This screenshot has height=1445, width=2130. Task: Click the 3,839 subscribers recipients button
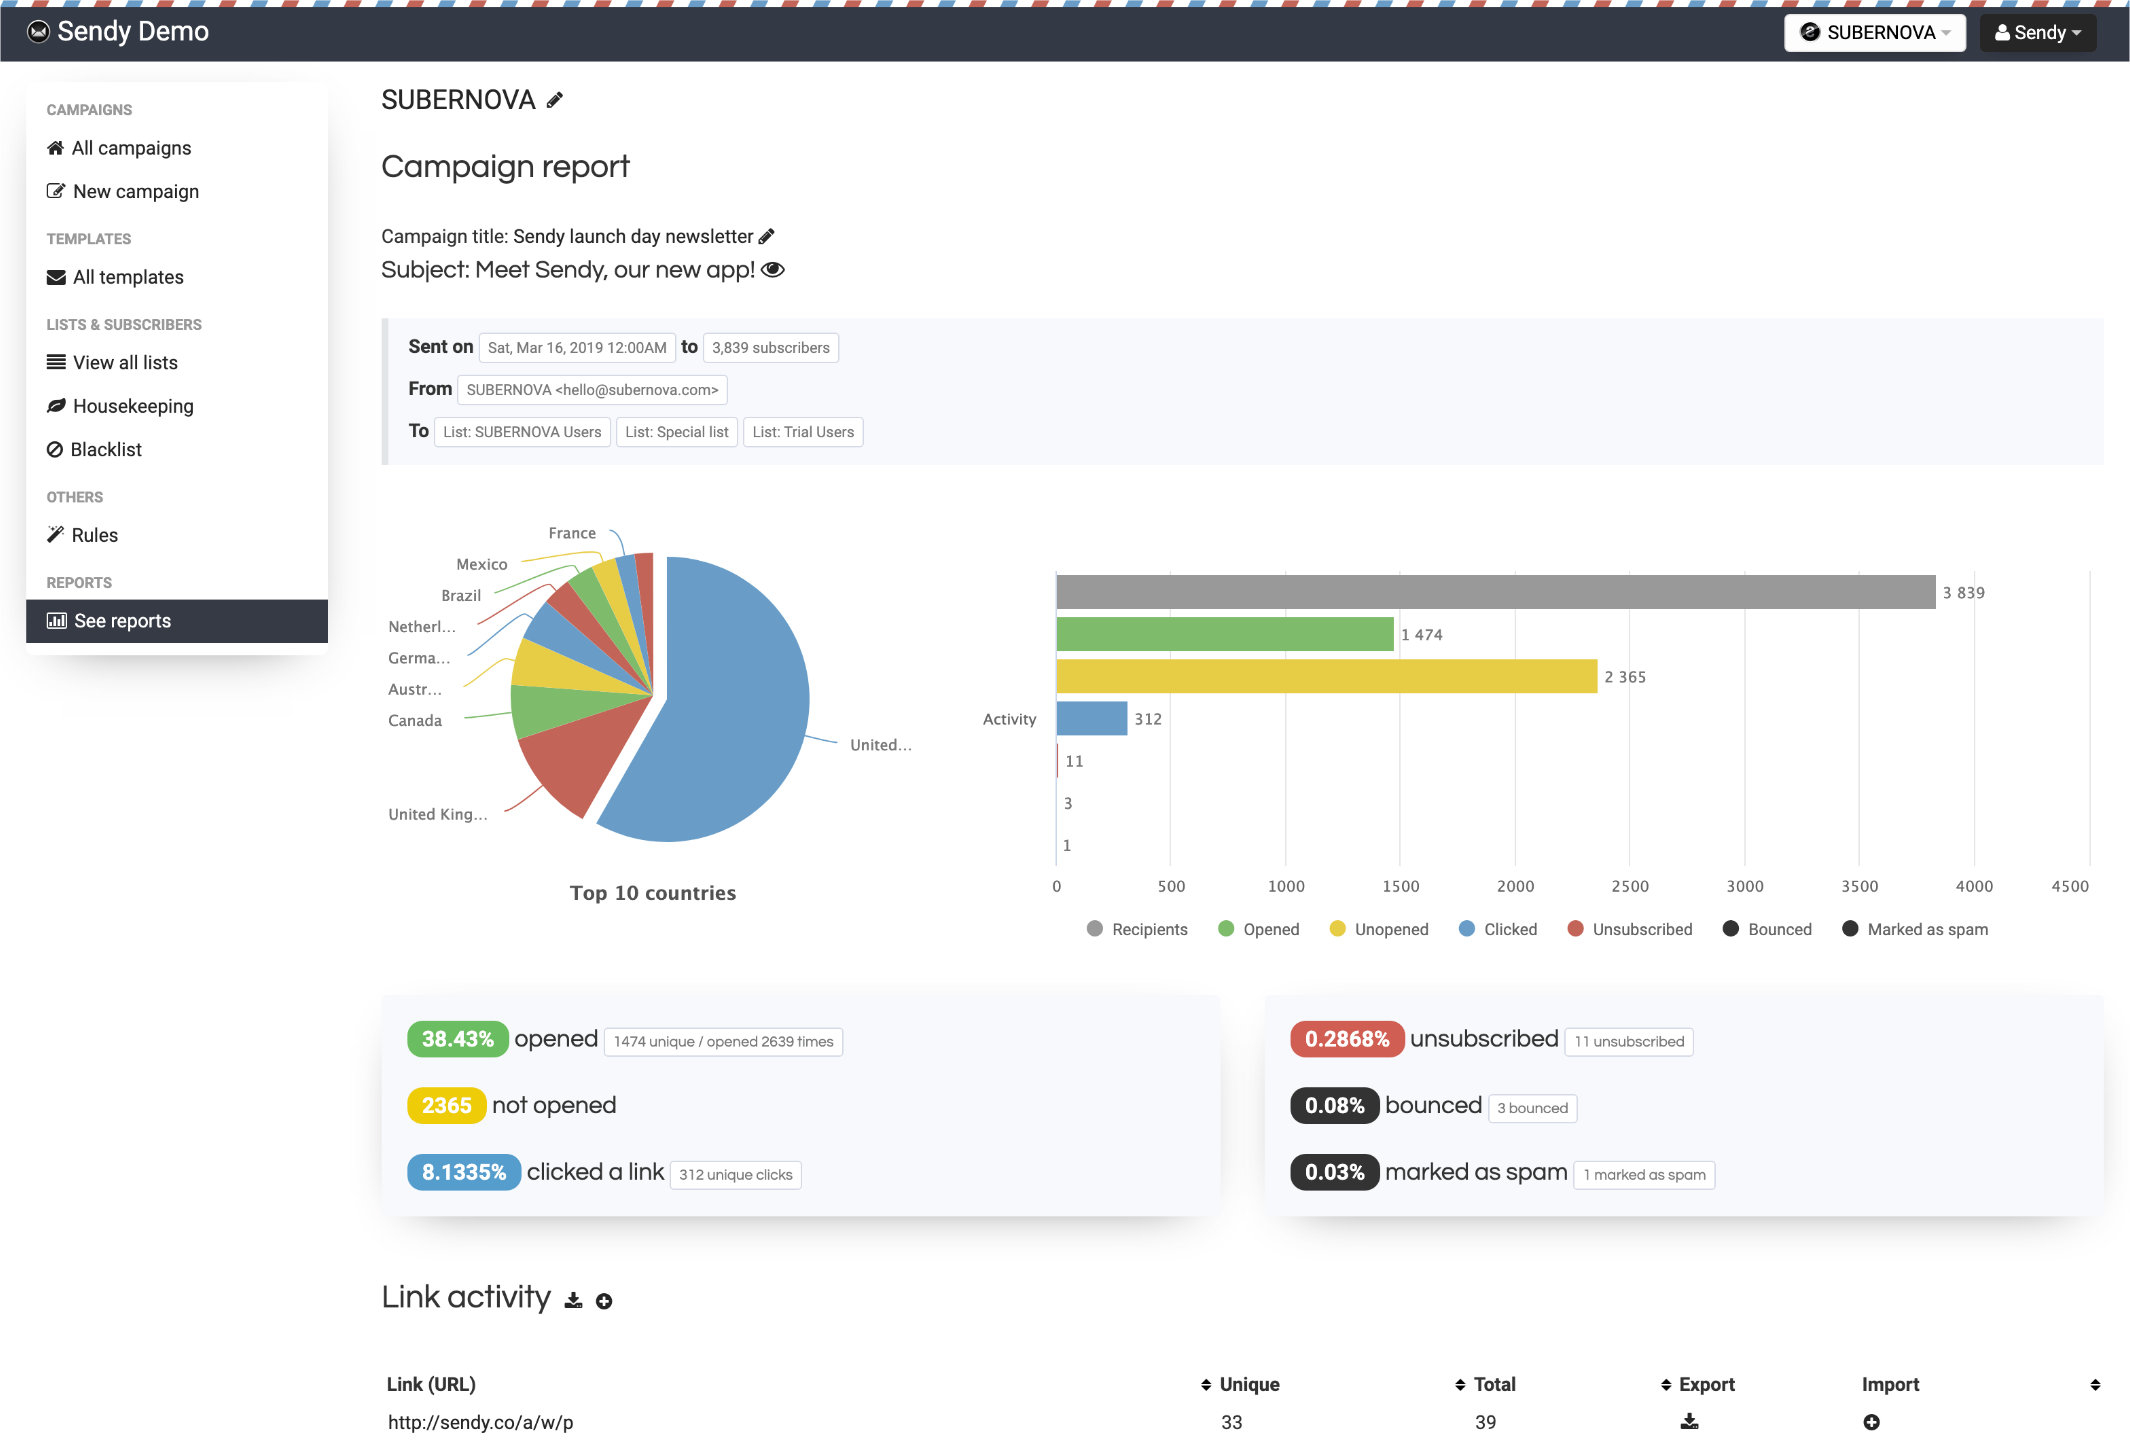(x=769, y=347)
